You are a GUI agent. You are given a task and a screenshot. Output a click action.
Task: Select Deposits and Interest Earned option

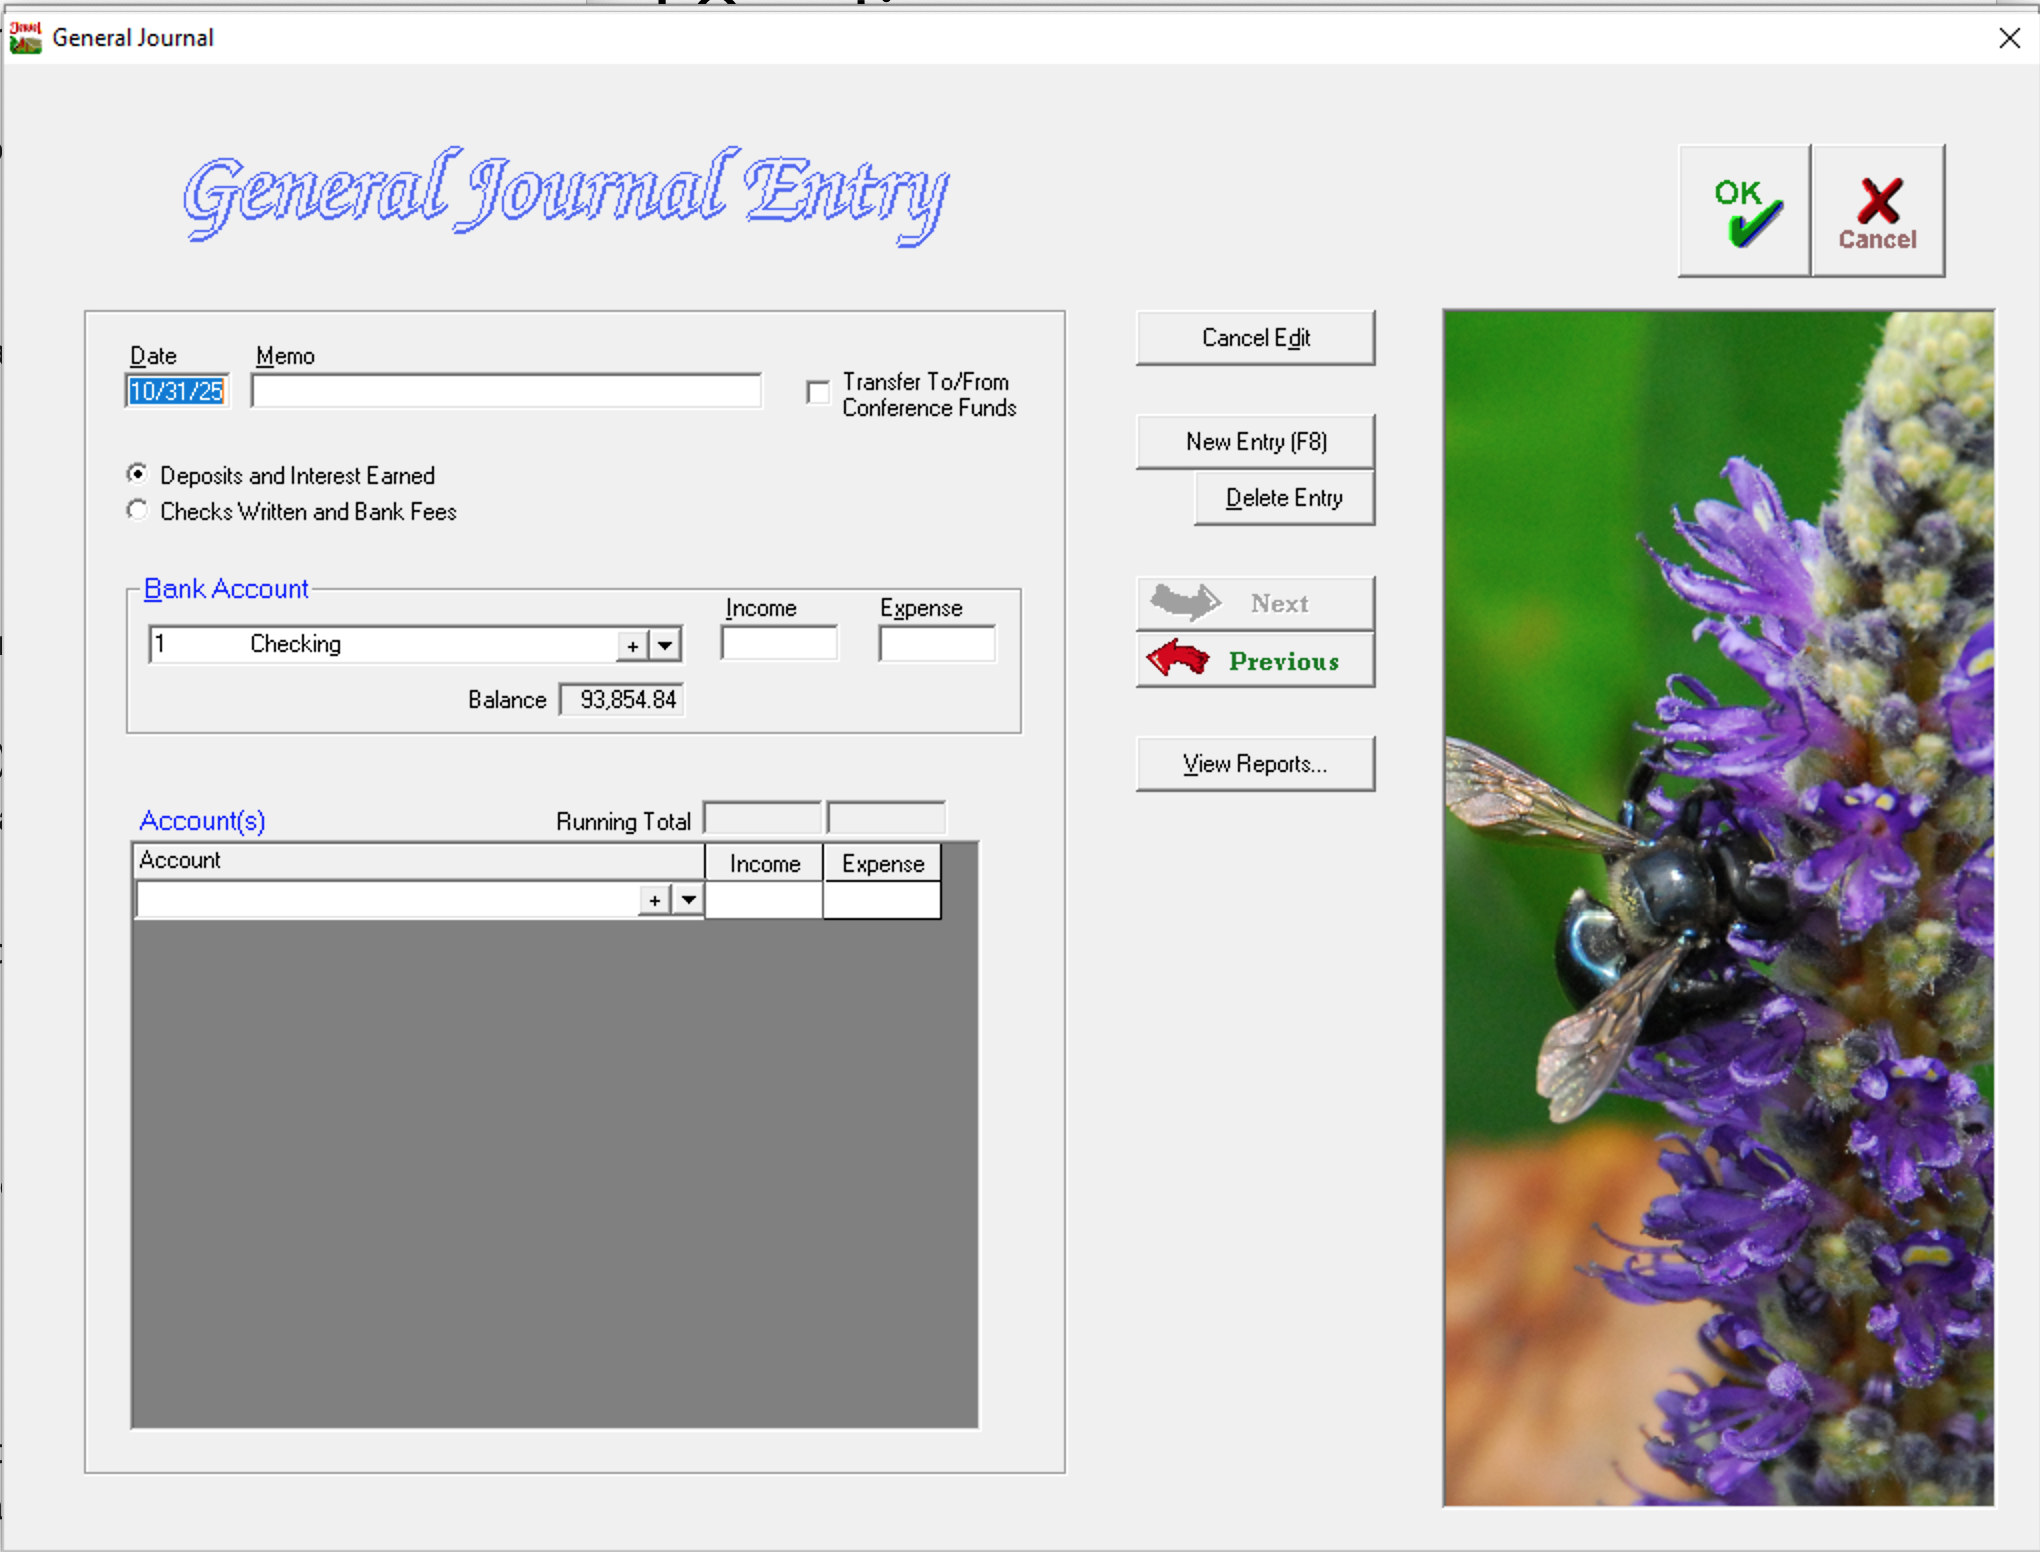click(138, 474)
